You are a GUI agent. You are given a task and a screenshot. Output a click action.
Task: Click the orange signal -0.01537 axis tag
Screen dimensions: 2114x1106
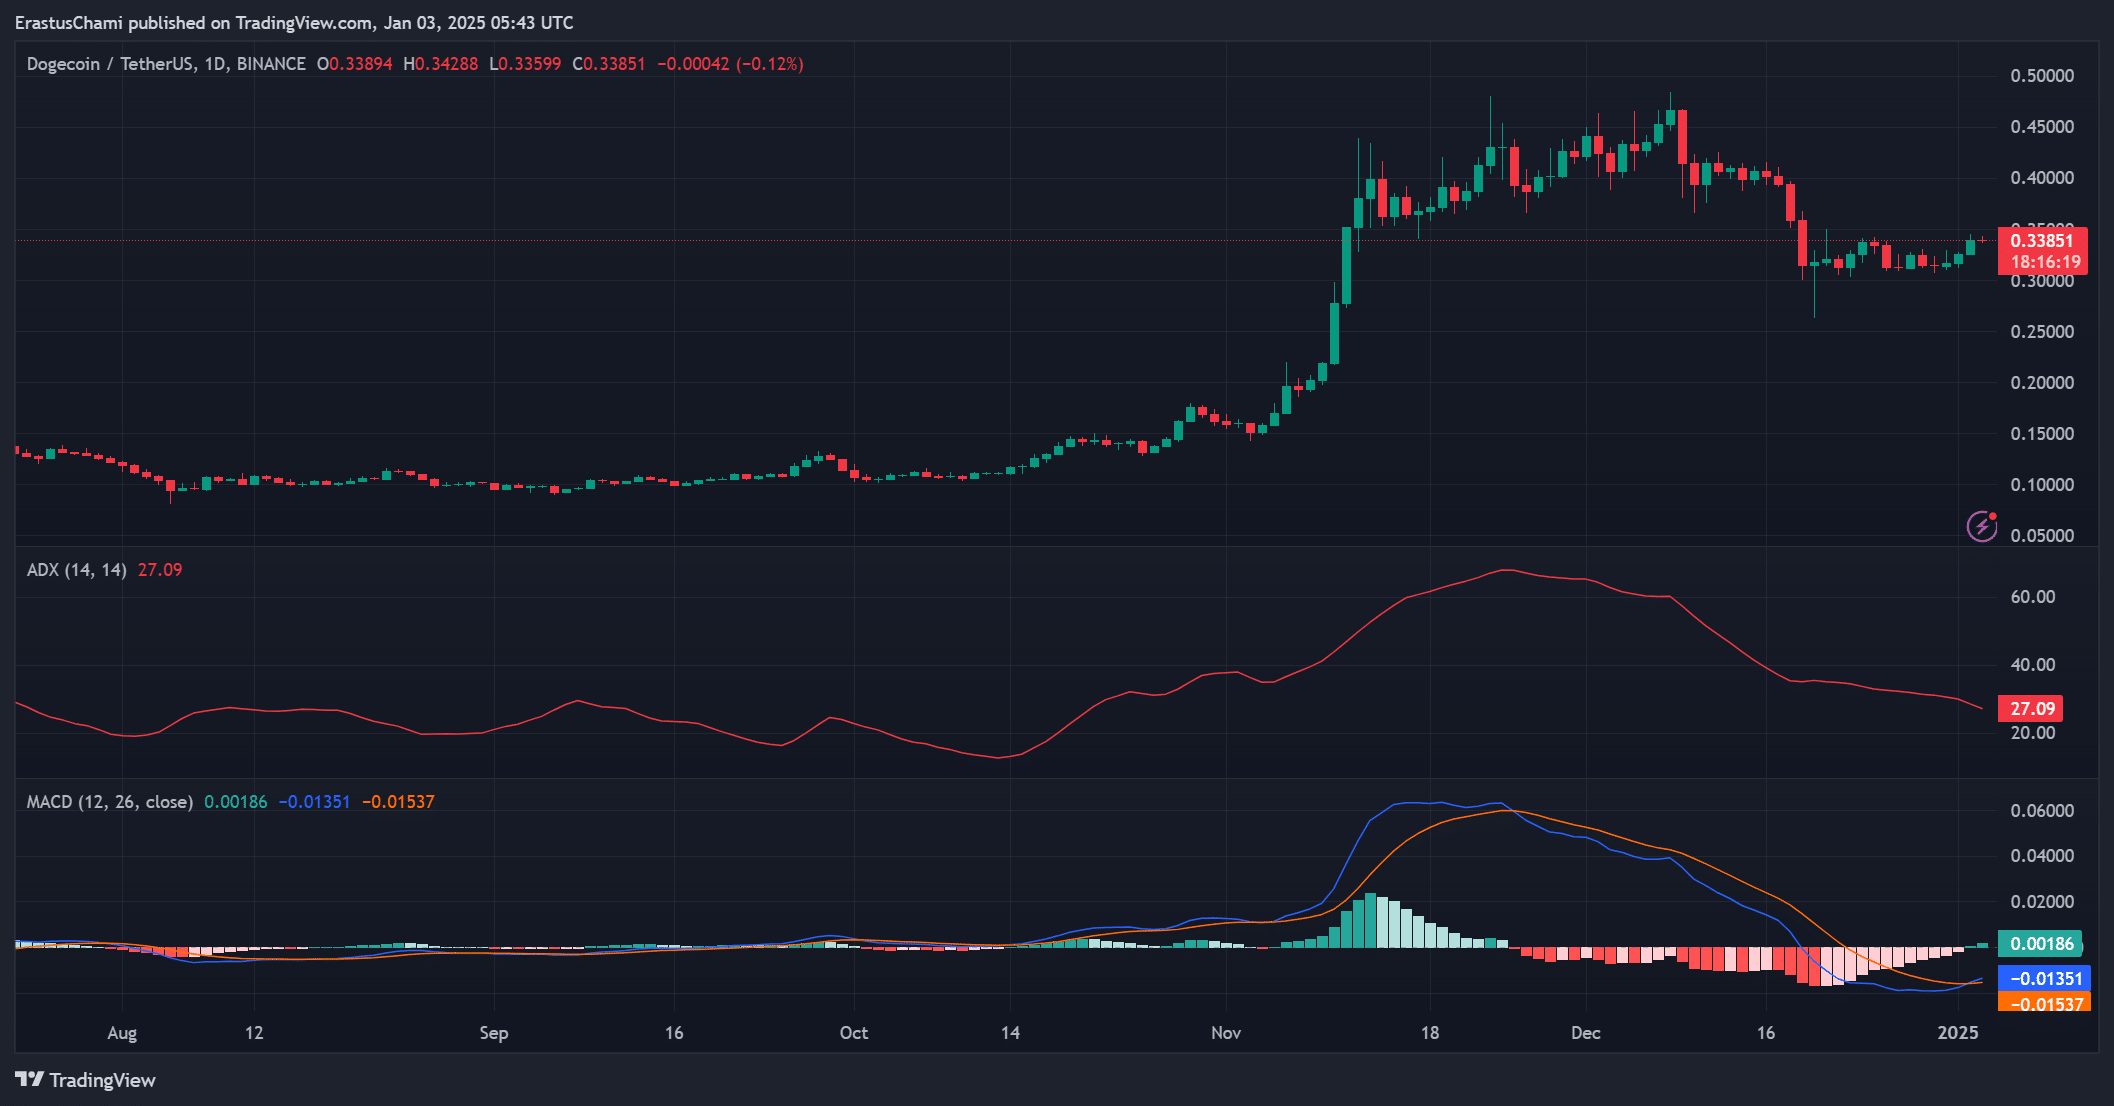2044,1003
